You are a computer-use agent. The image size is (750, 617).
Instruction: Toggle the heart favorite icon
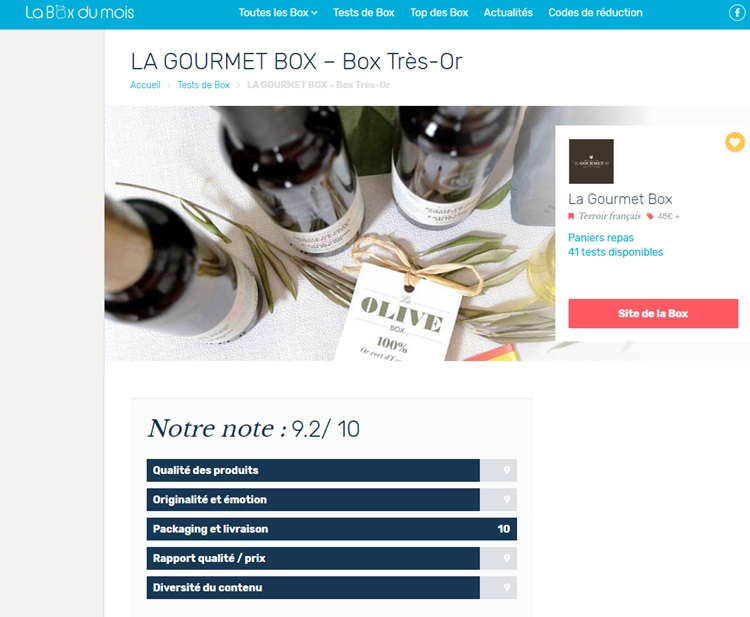735,142
